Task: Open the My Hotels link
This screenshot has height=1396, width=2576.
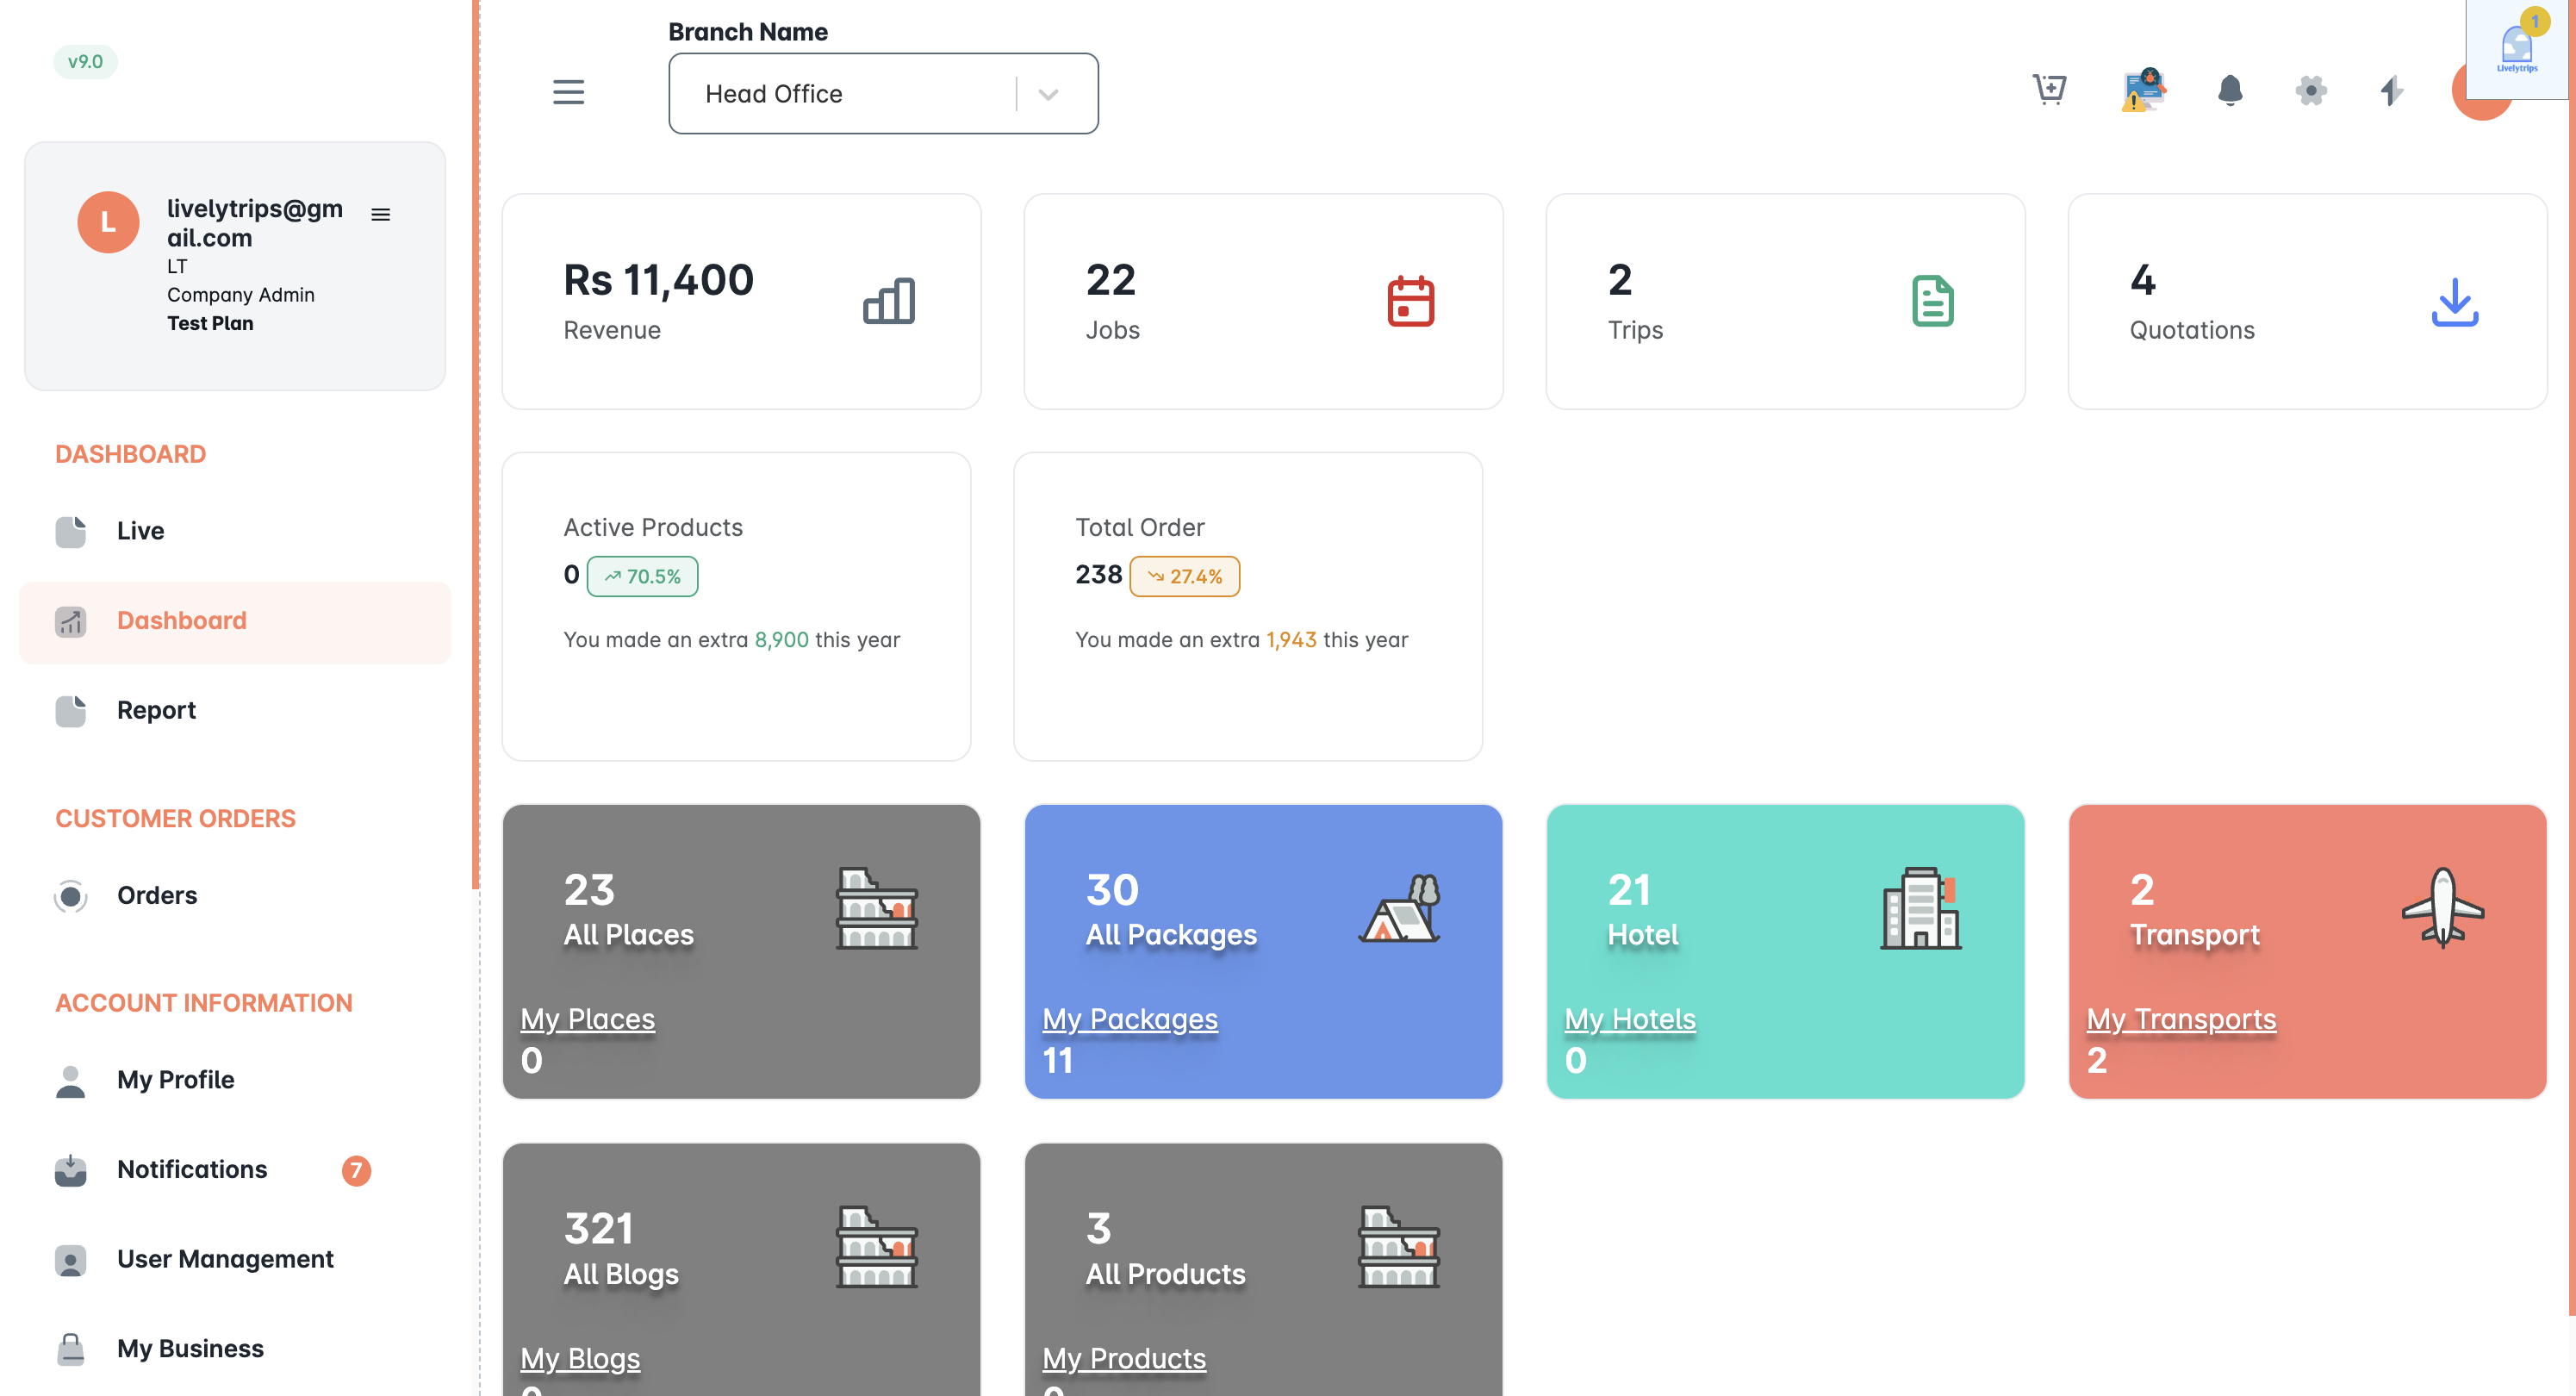Action: [x=1629, y=1018]
